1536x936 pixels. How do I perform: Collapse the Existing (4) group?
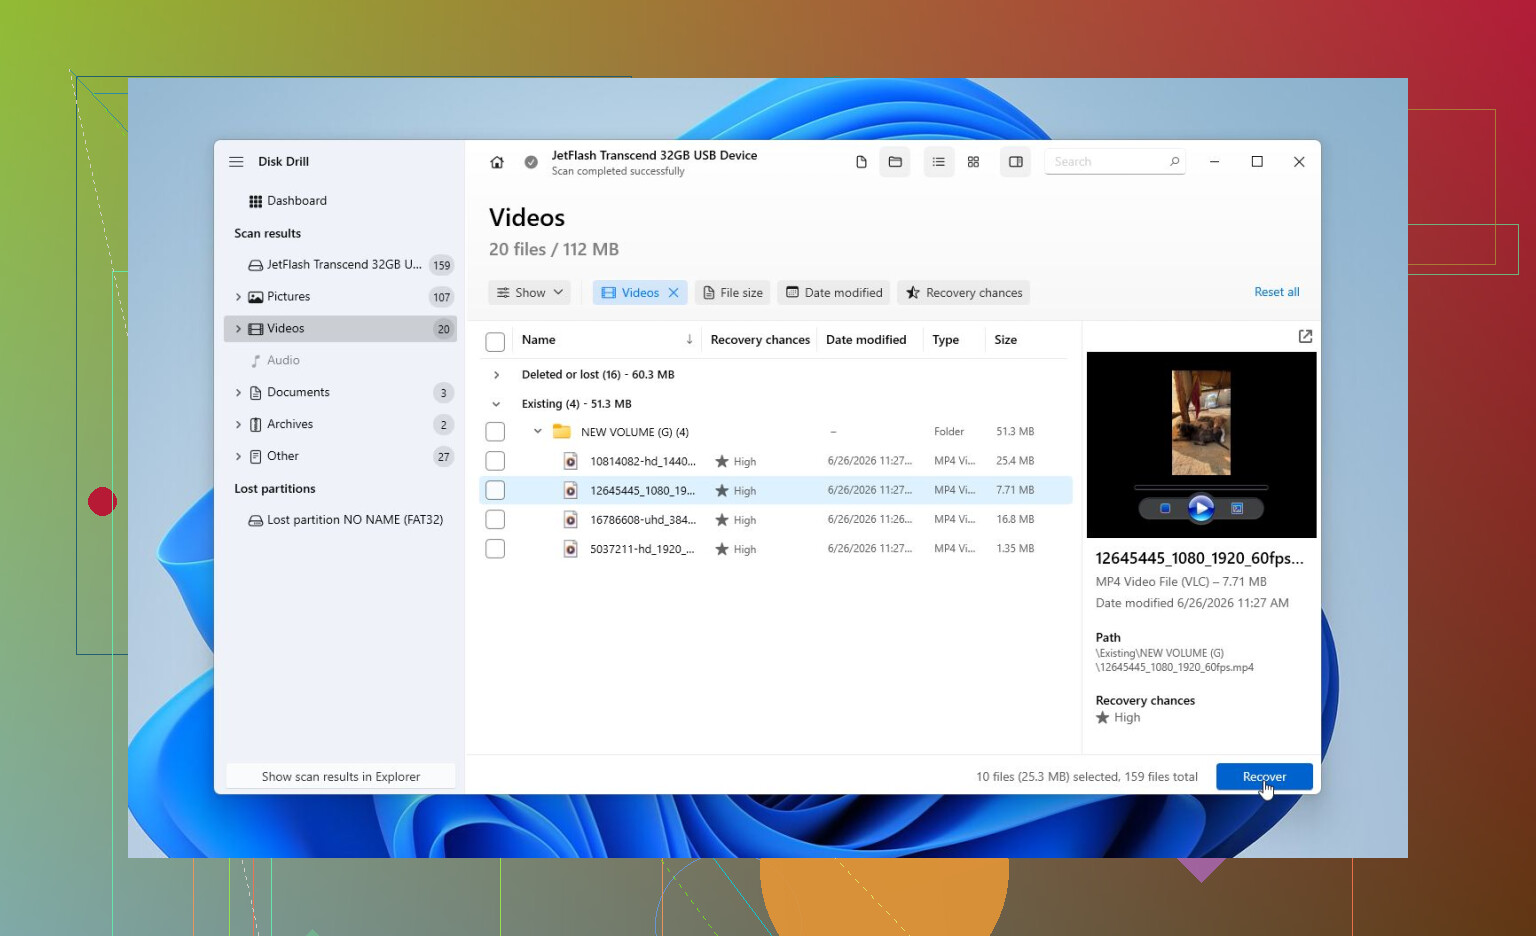(496, 404)
